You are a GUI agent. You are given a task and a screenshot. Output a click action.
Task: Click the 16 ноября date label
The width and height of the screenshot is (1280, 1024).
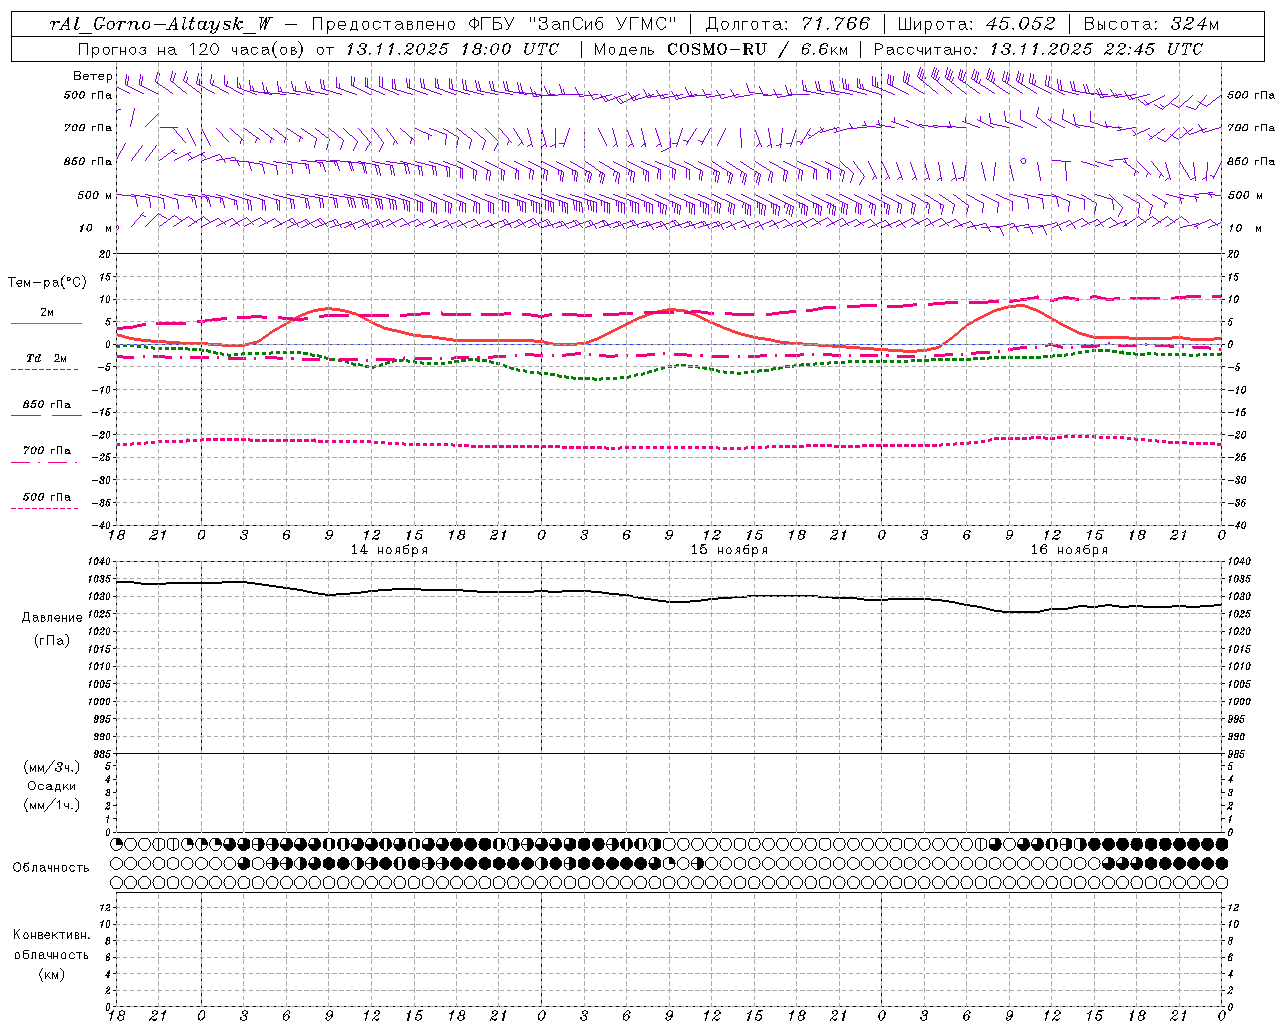1069,550
